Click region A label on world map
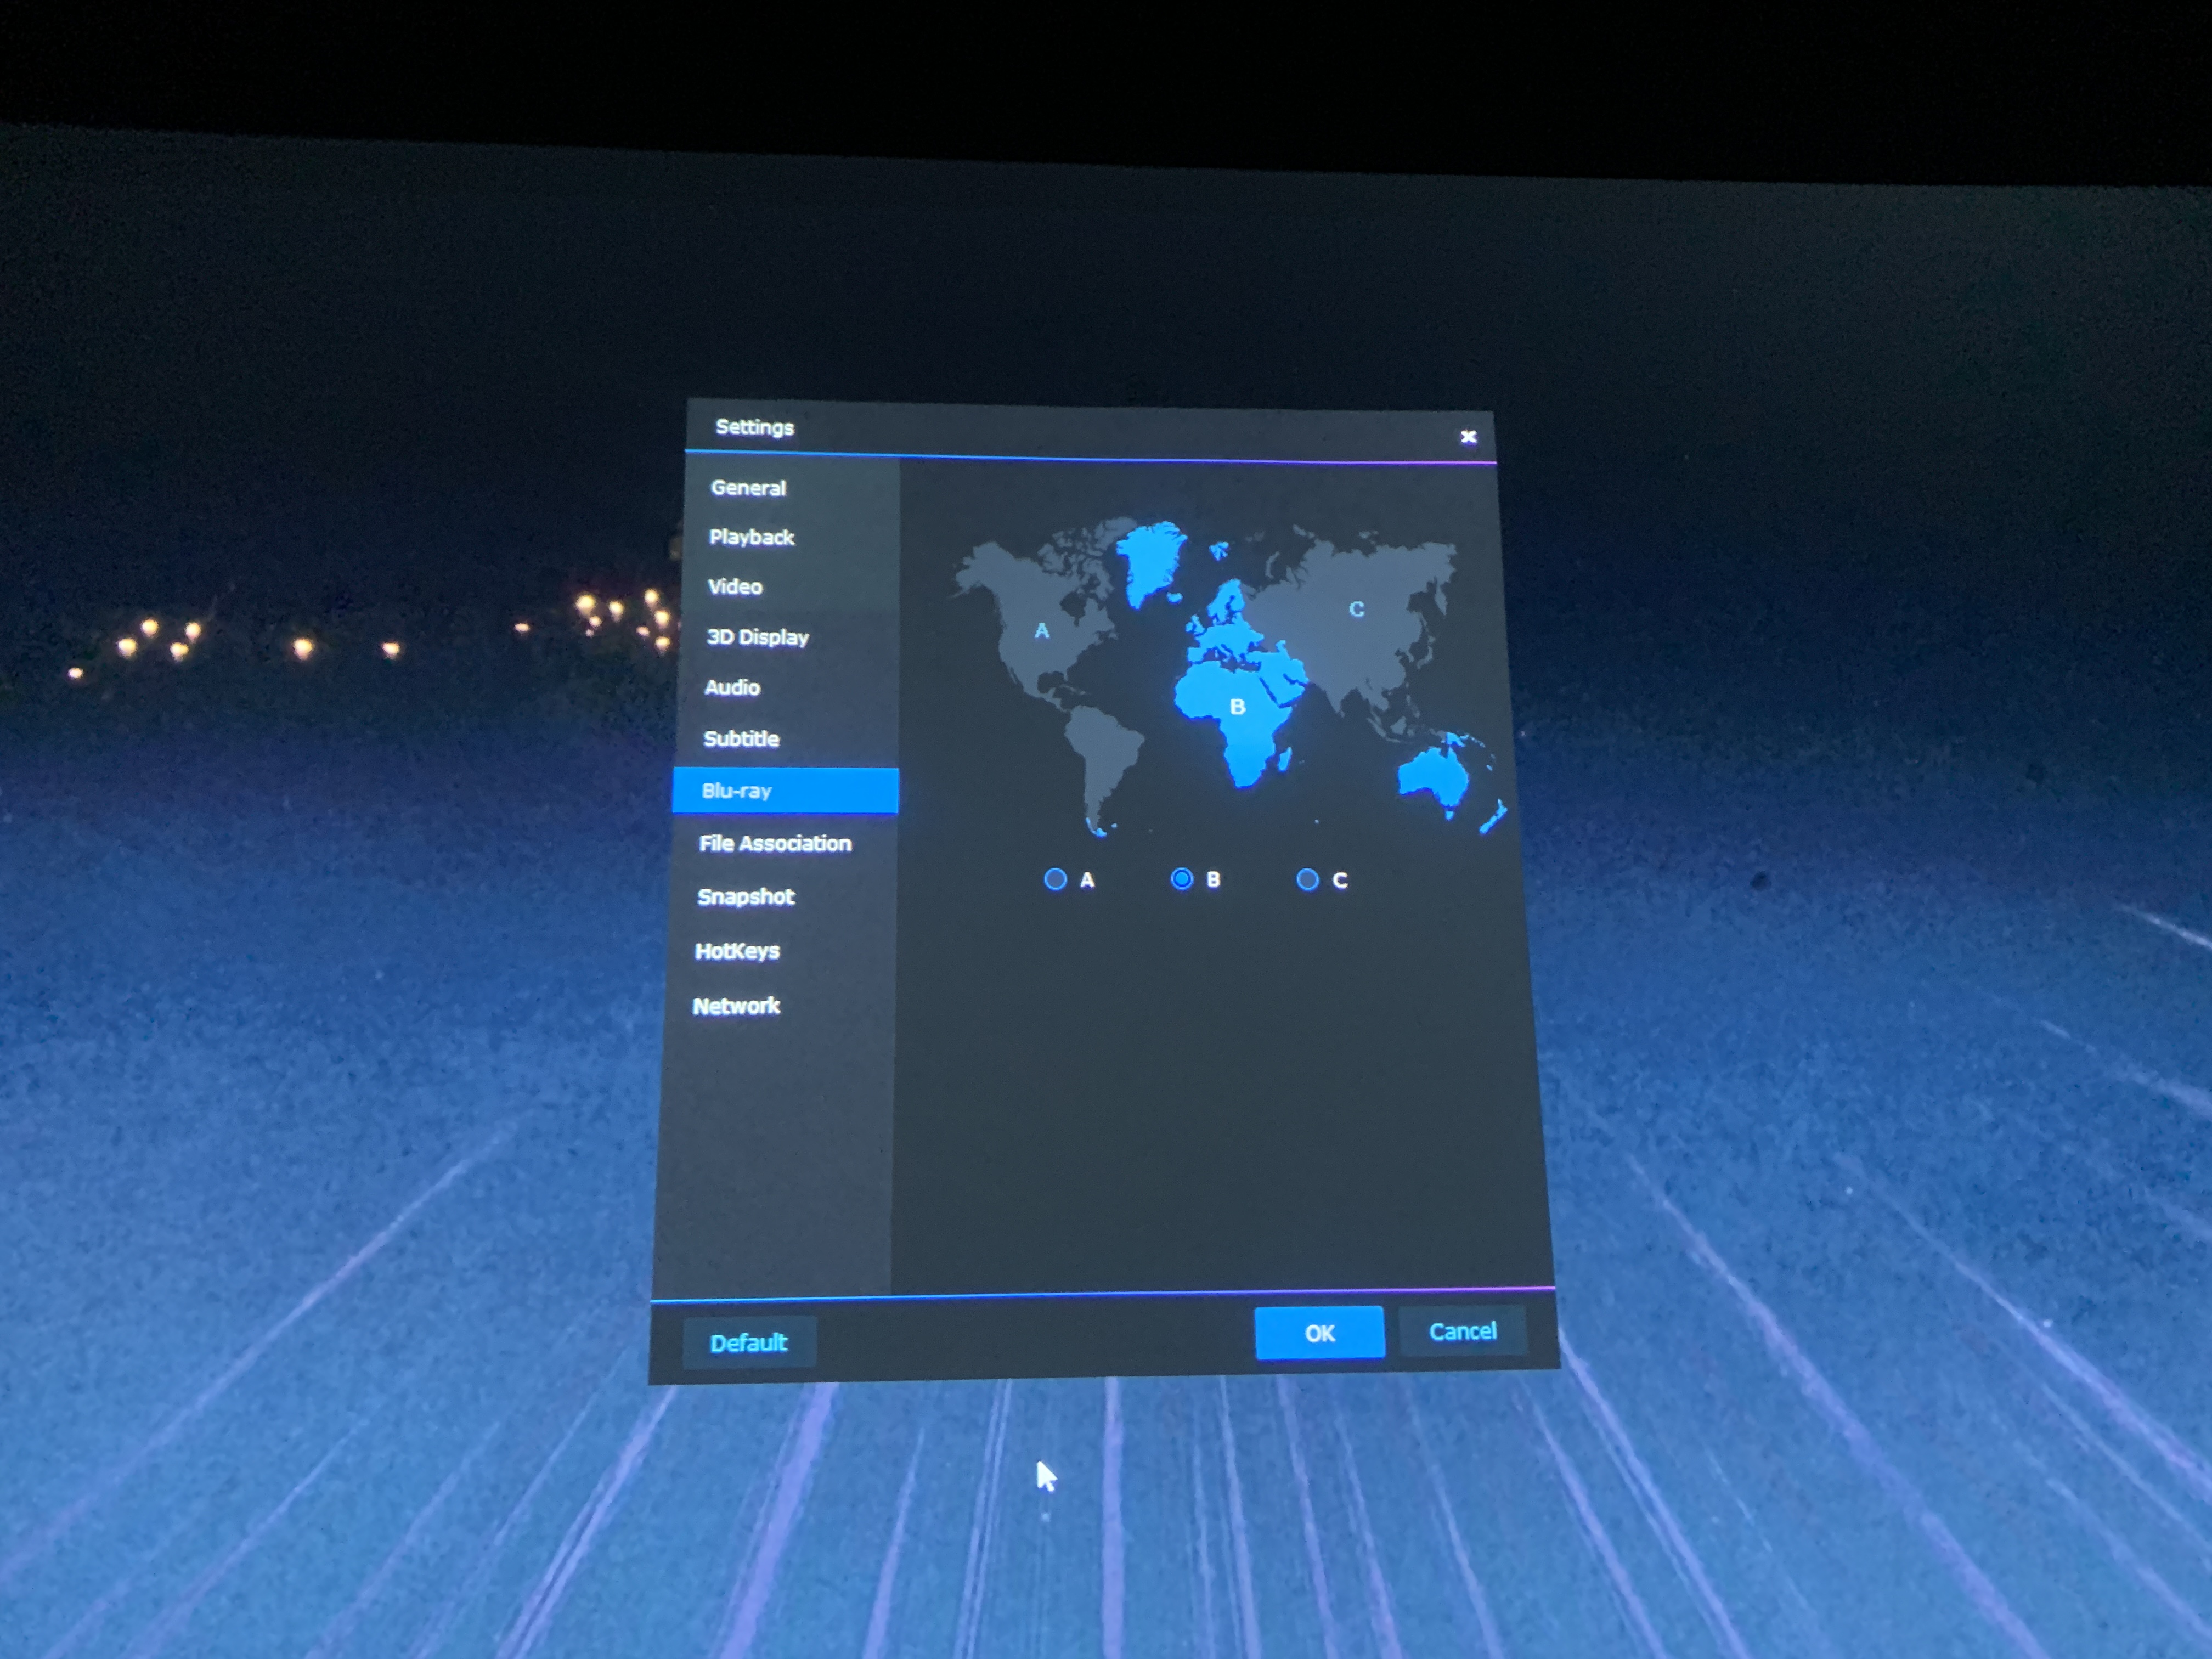This screenshot has width=2212, height=1659. pos(1042,631)
